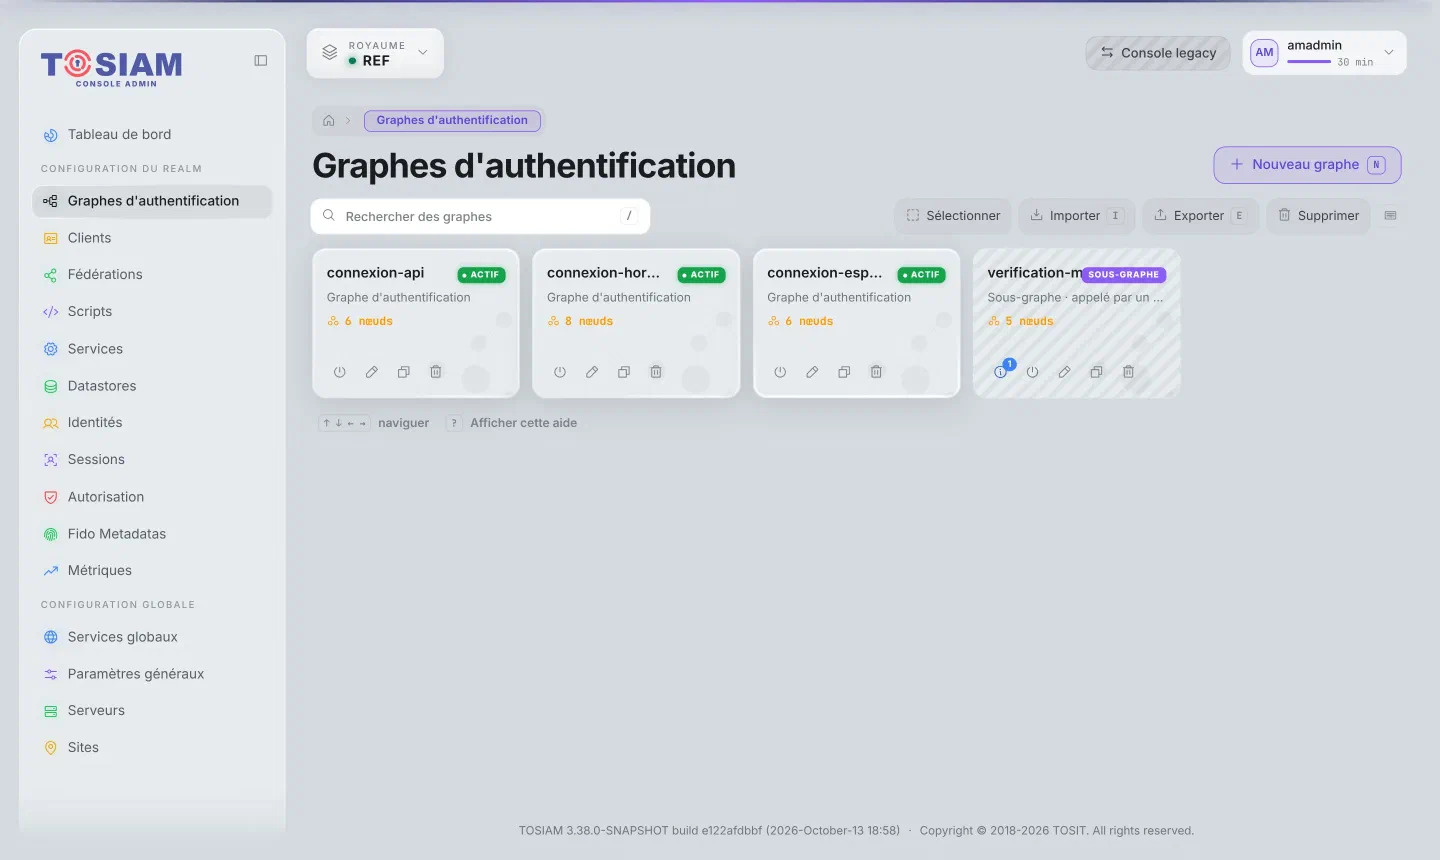Toggle power on verification sous-graphe
1440x860 pixels.
(x=1032, y=372)
